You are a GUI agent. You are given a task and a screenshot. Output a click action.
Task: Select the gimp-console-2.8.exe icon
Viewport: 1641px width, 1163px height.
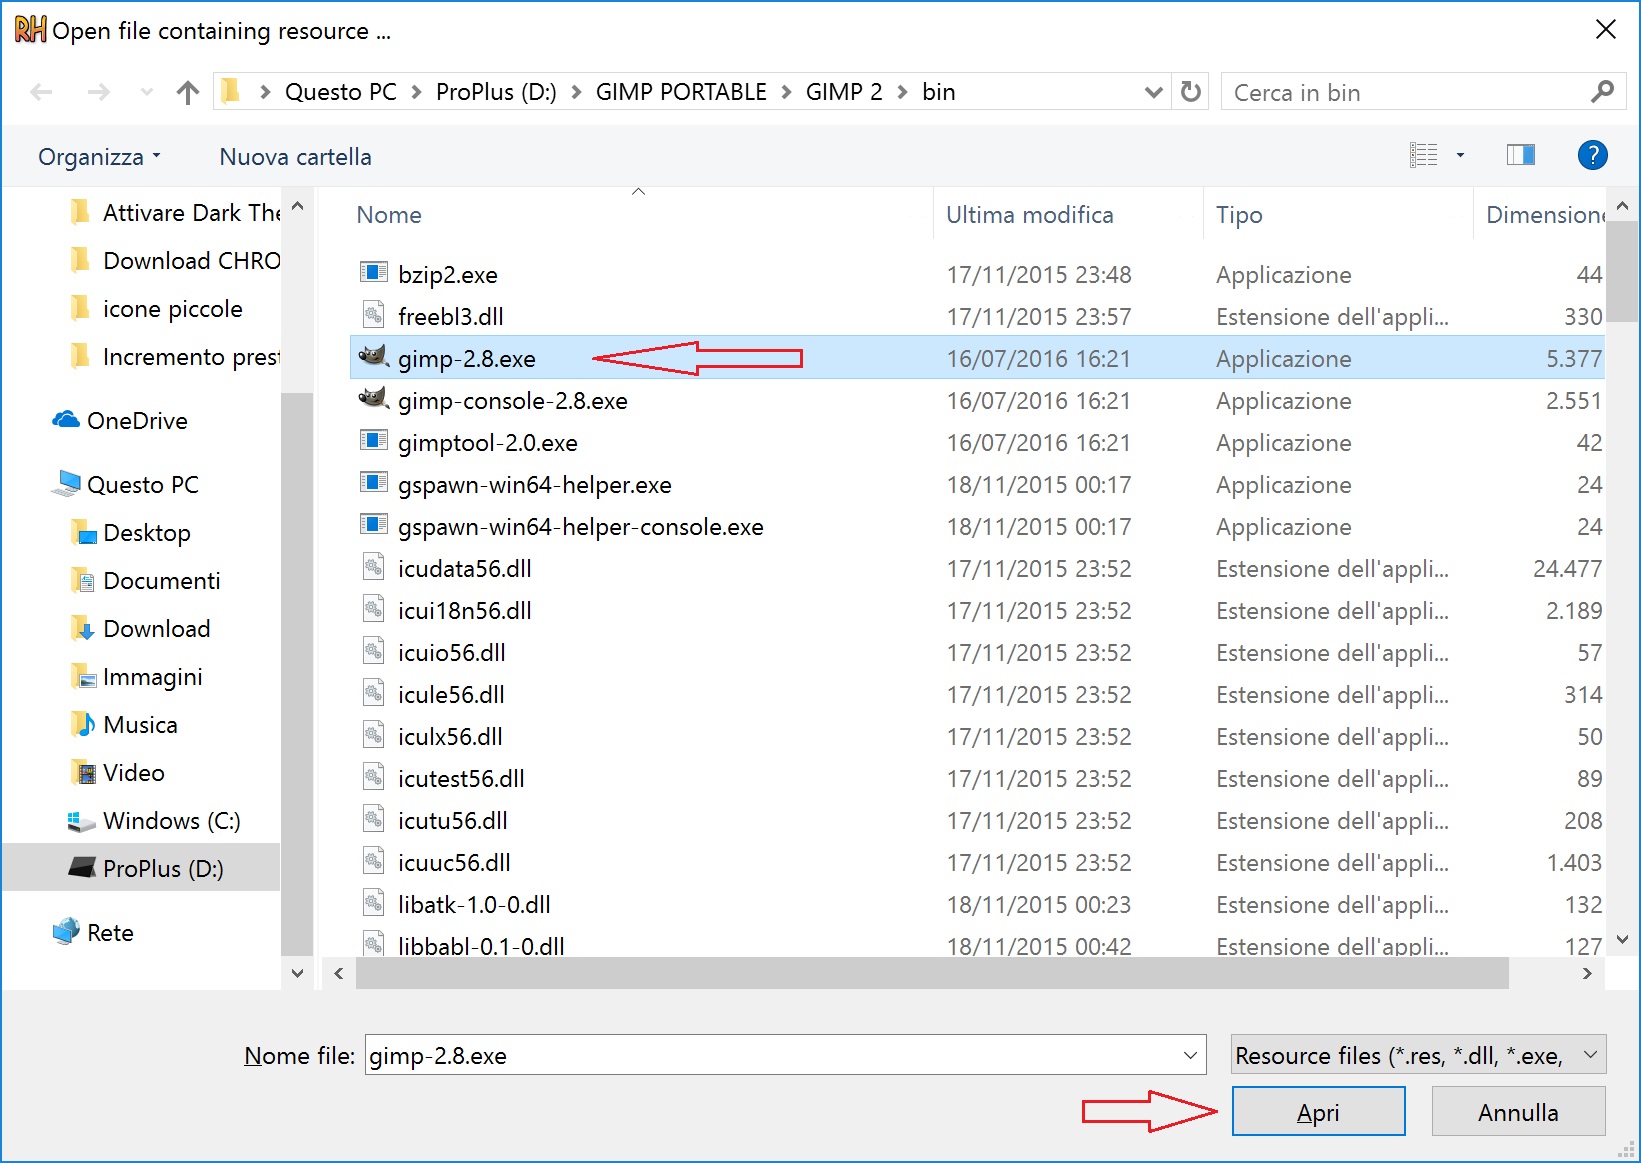(374, 399)
